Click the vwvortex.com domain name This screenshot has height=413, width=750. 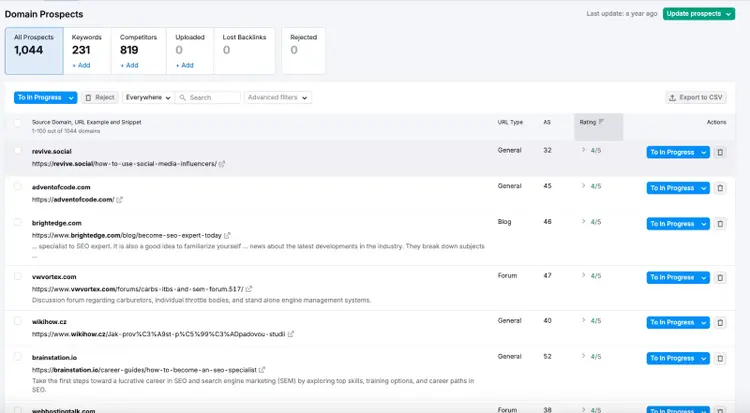pyautogui.click(x=54, y=277)
